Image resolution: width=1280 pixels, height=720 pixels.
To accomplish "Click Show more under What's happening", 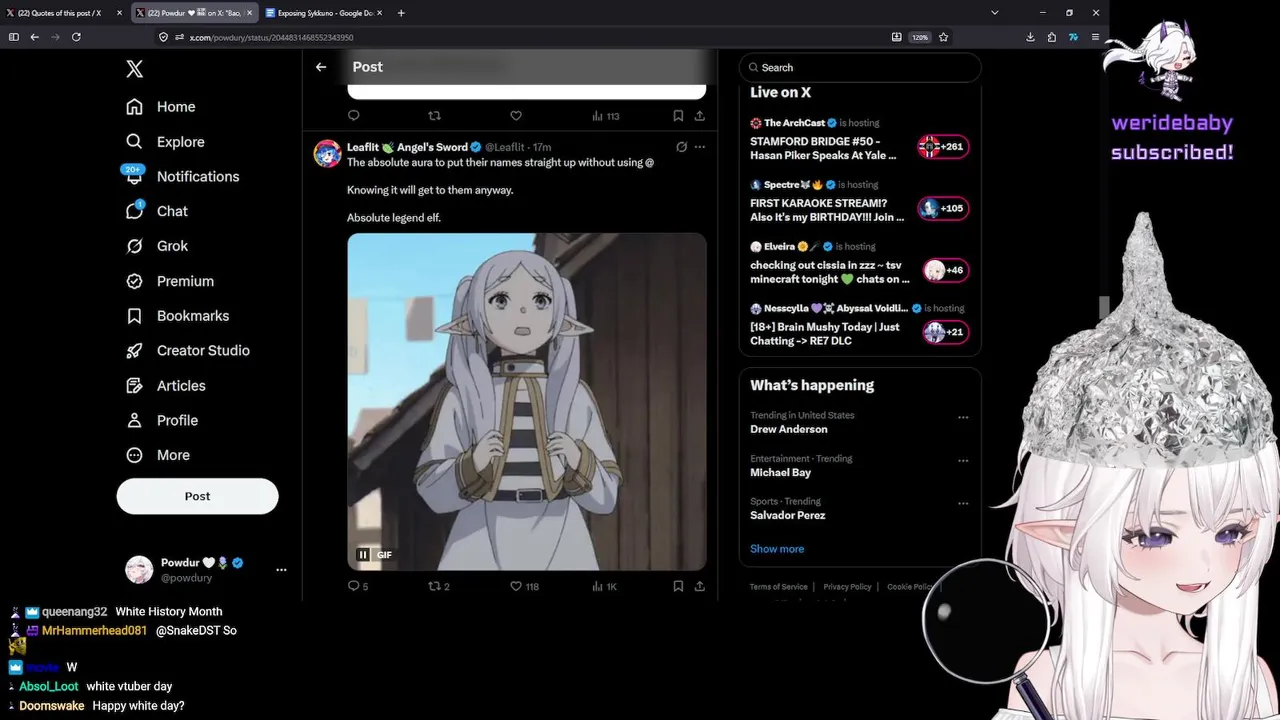I will 777,549.
